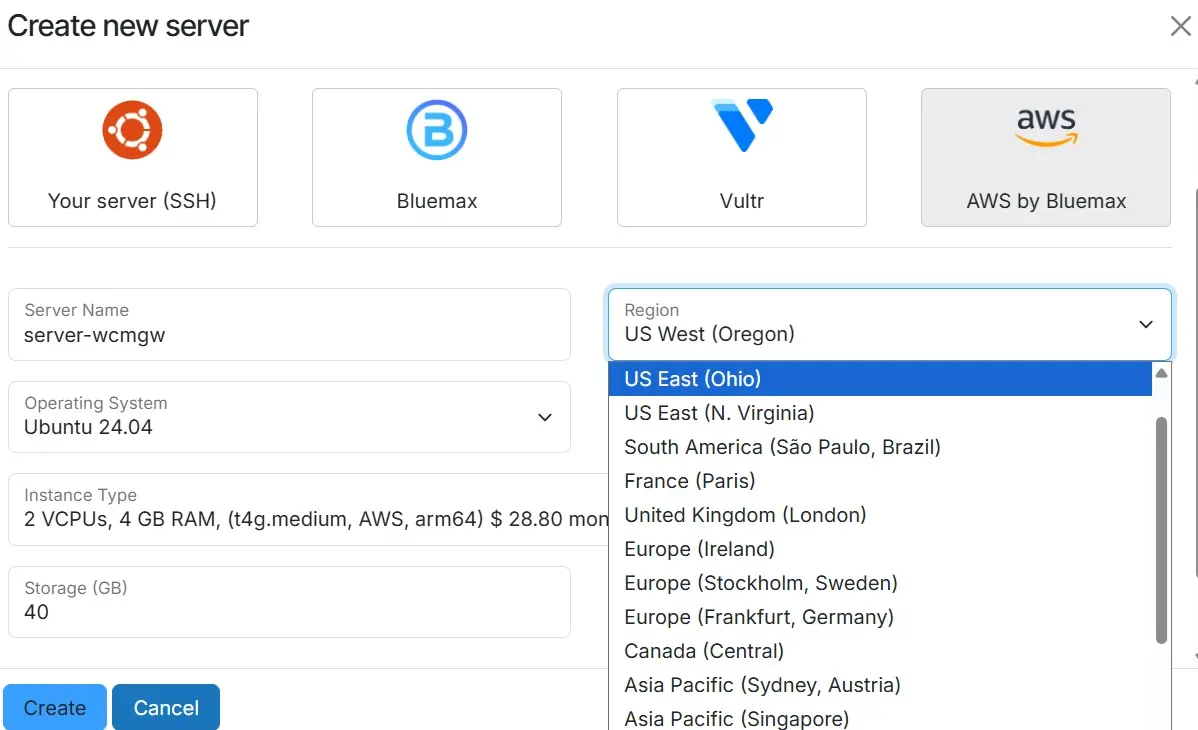
Task: Close the Create new server dialog
Action: click(x=1180, y=27)
